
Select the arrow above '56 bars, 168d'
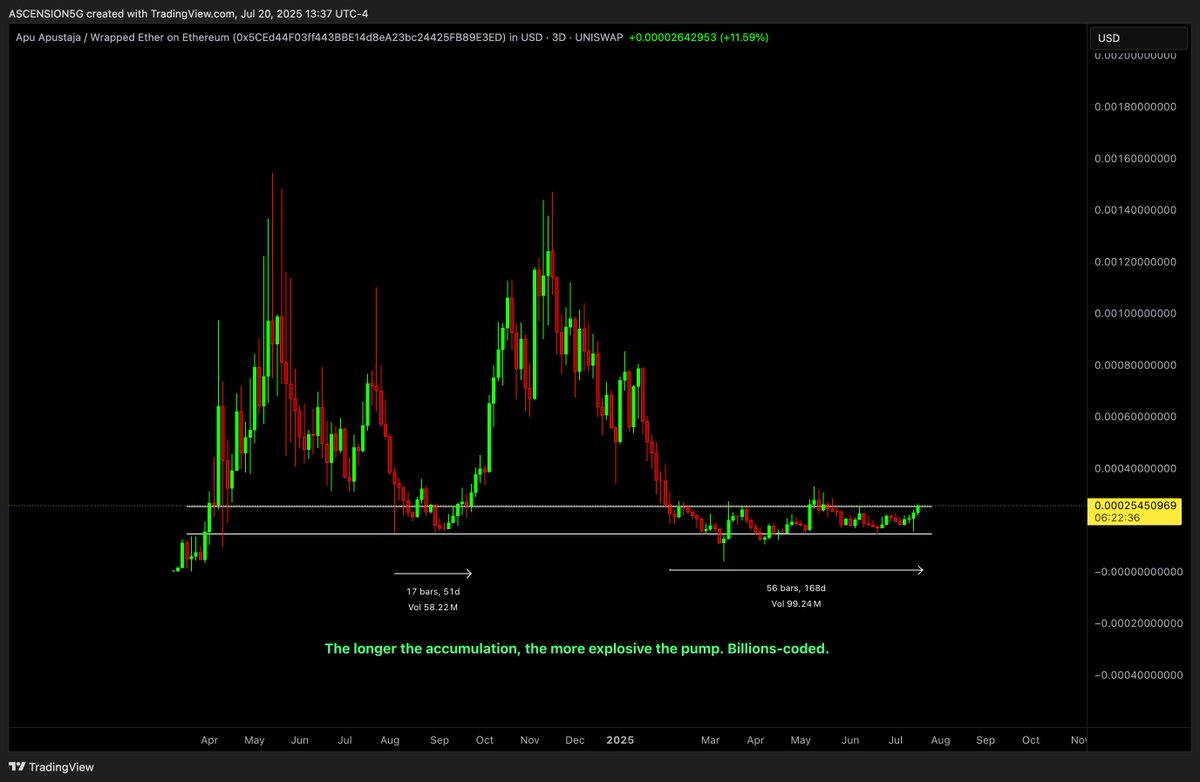[796, 570]
